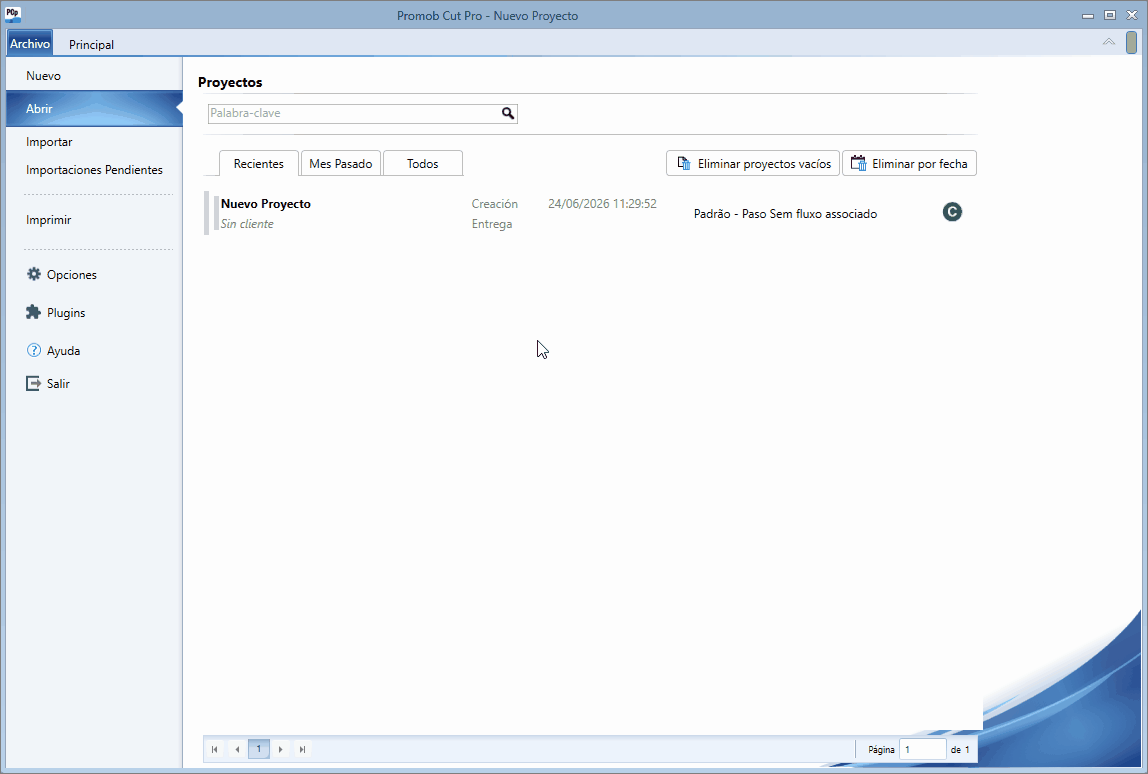Open Importaciones Pendientes
This screenshot has width=1148, height=774.
point(94,170)
